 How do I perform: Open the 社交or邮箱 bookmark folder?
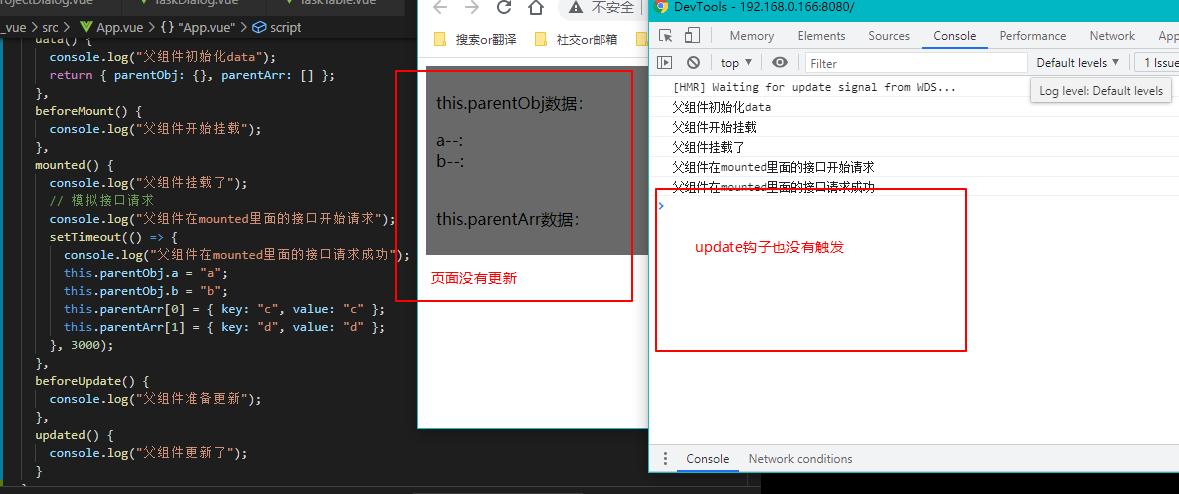pos(576,40)
